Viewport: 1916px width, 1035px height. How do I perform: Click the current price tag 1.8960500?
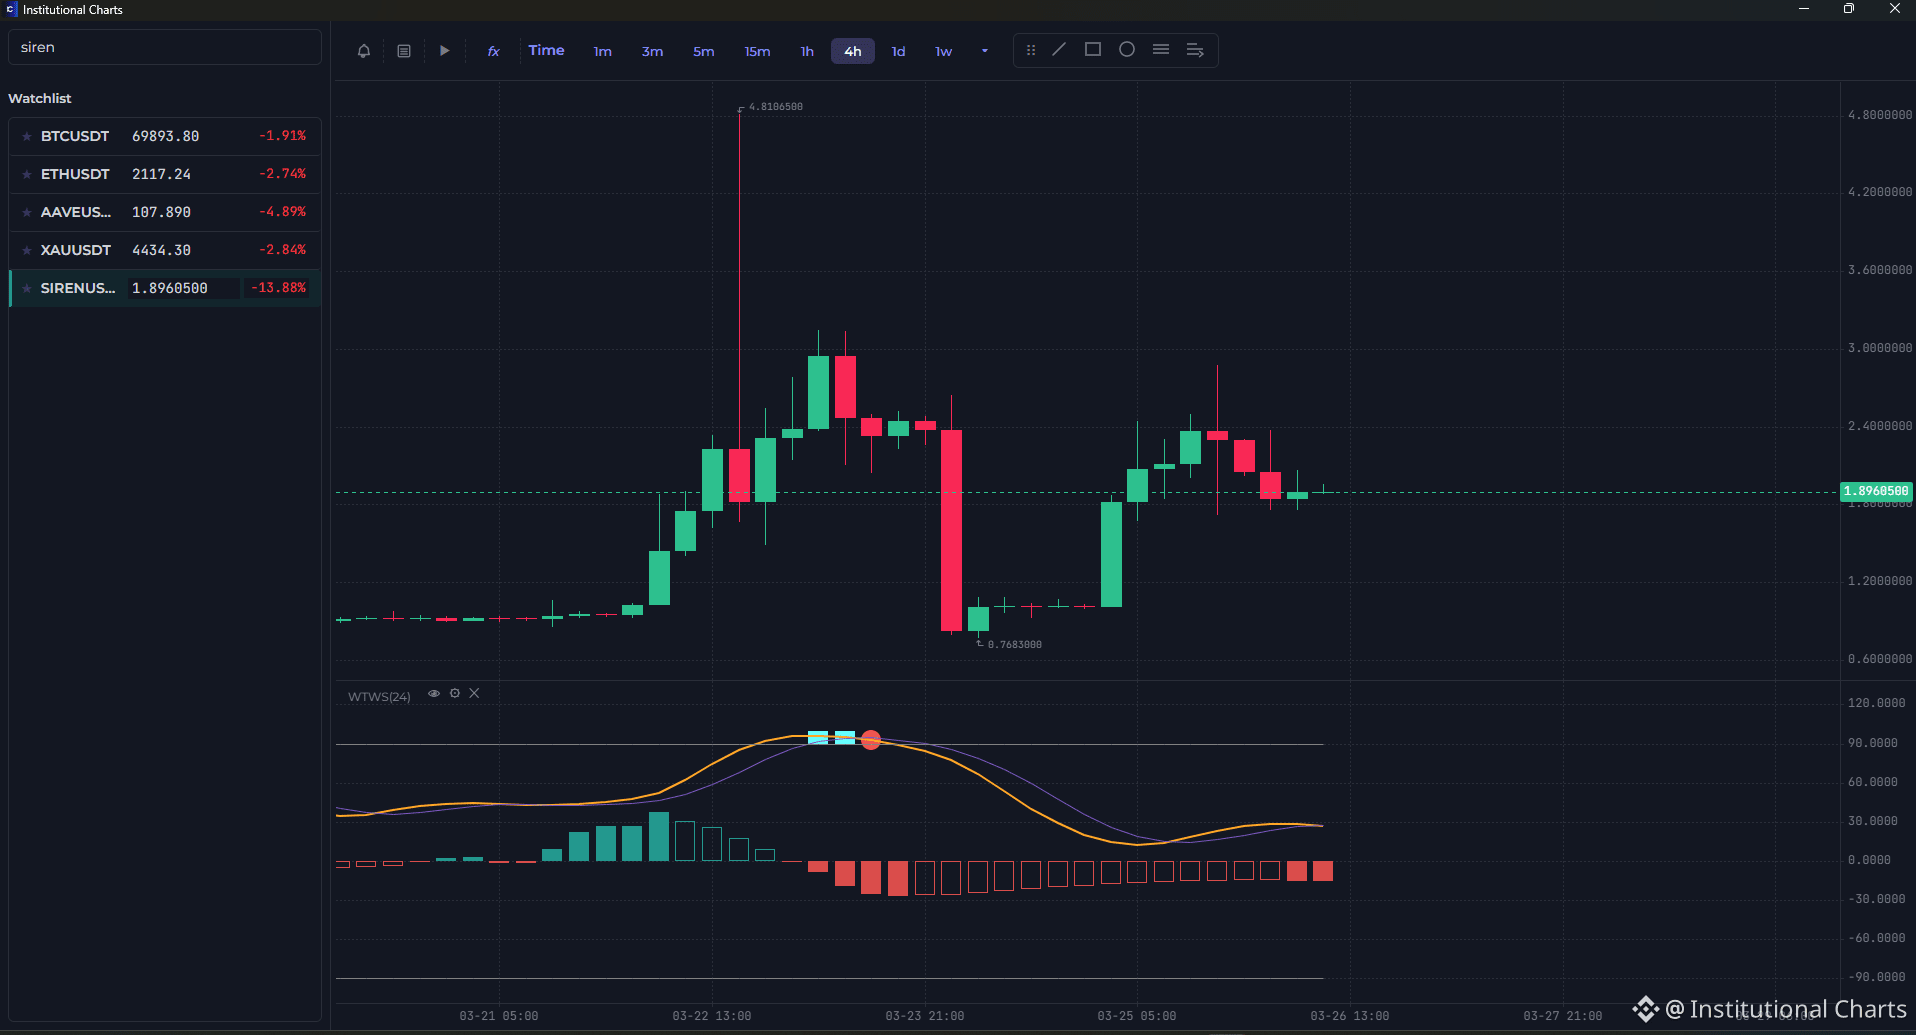tap(1876, 491)
